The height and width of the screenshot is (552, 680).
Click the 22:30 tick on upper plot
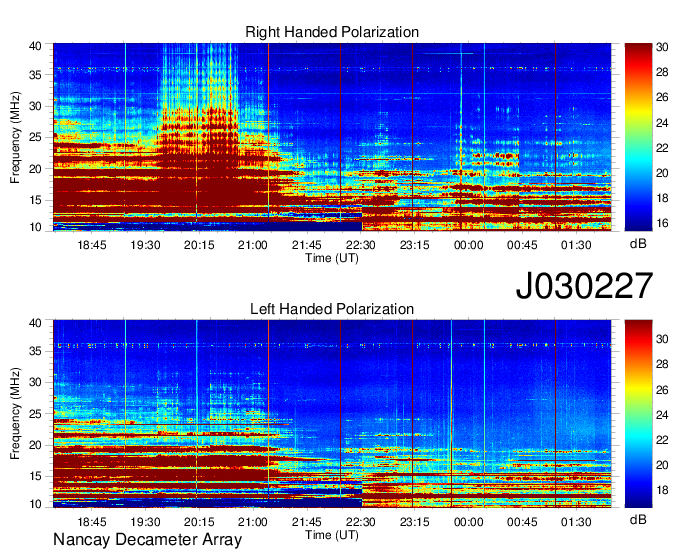coord(361,245)
